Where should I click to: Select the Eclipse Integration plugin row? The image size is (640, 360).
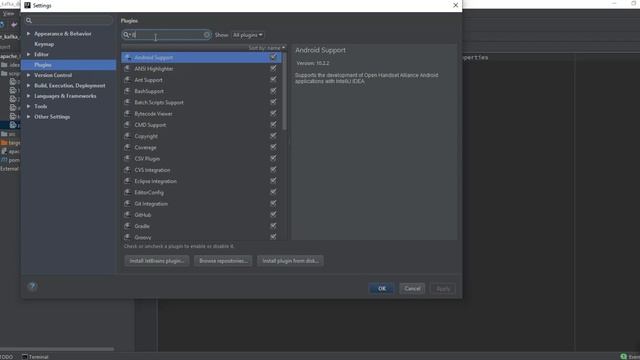click(201, 181)
